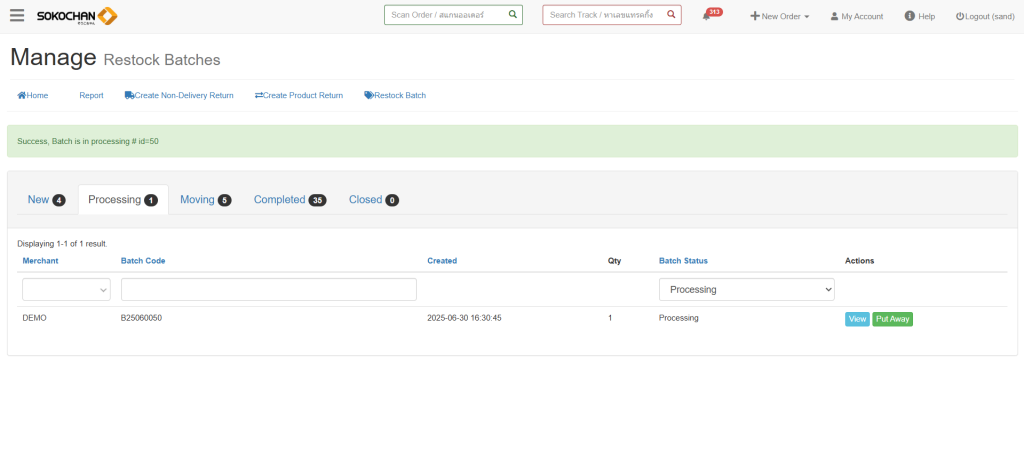This screenshot has height=463, width=1024.
Task: Open the hamburger sidebar menu
Action: click(x=17, y=16)
